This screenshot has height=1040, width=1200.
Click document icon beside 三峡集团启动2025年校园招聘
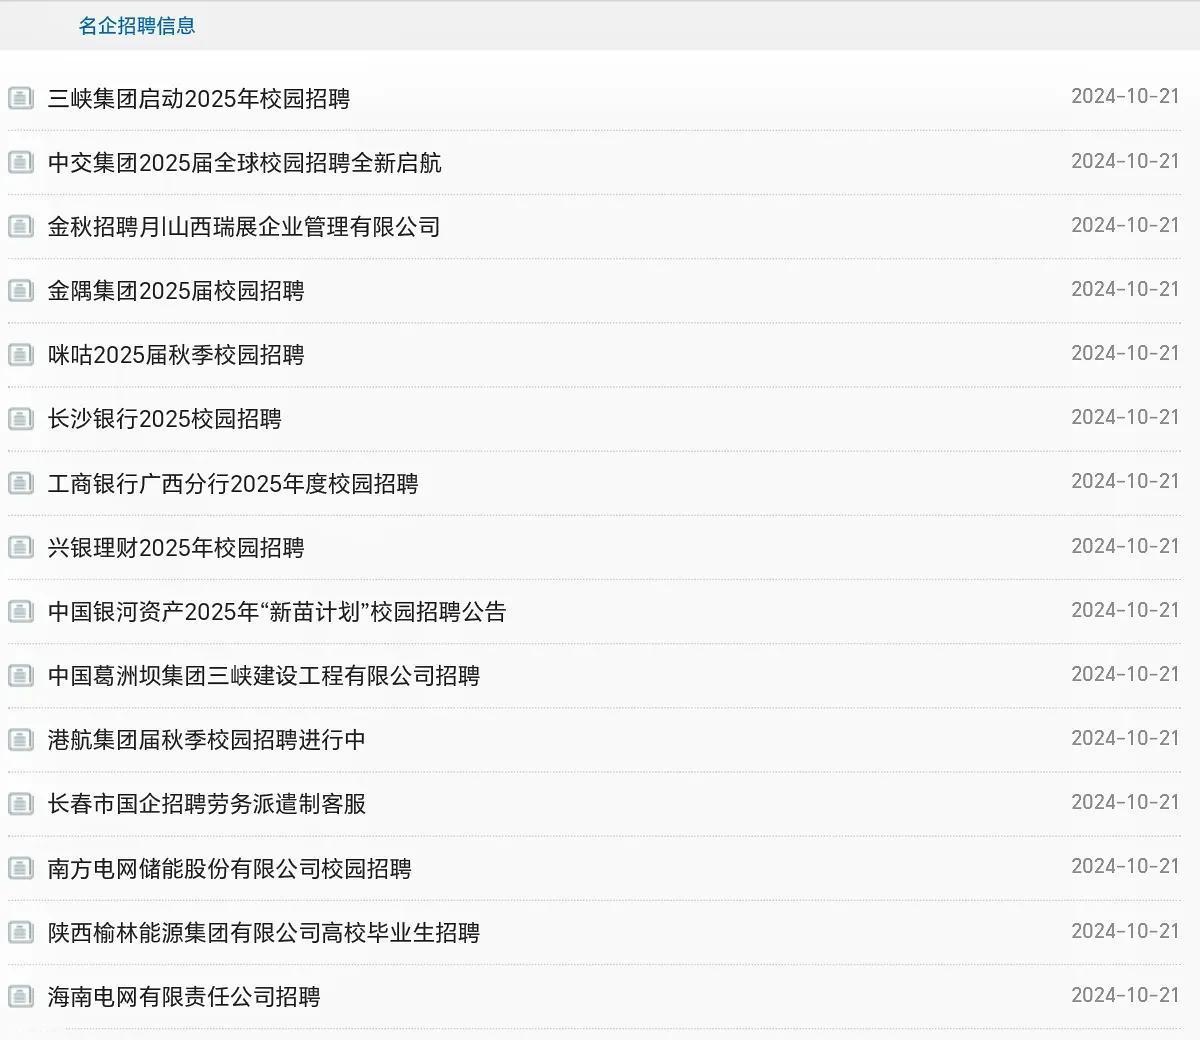pyautogui.click(x=21, y=98)
